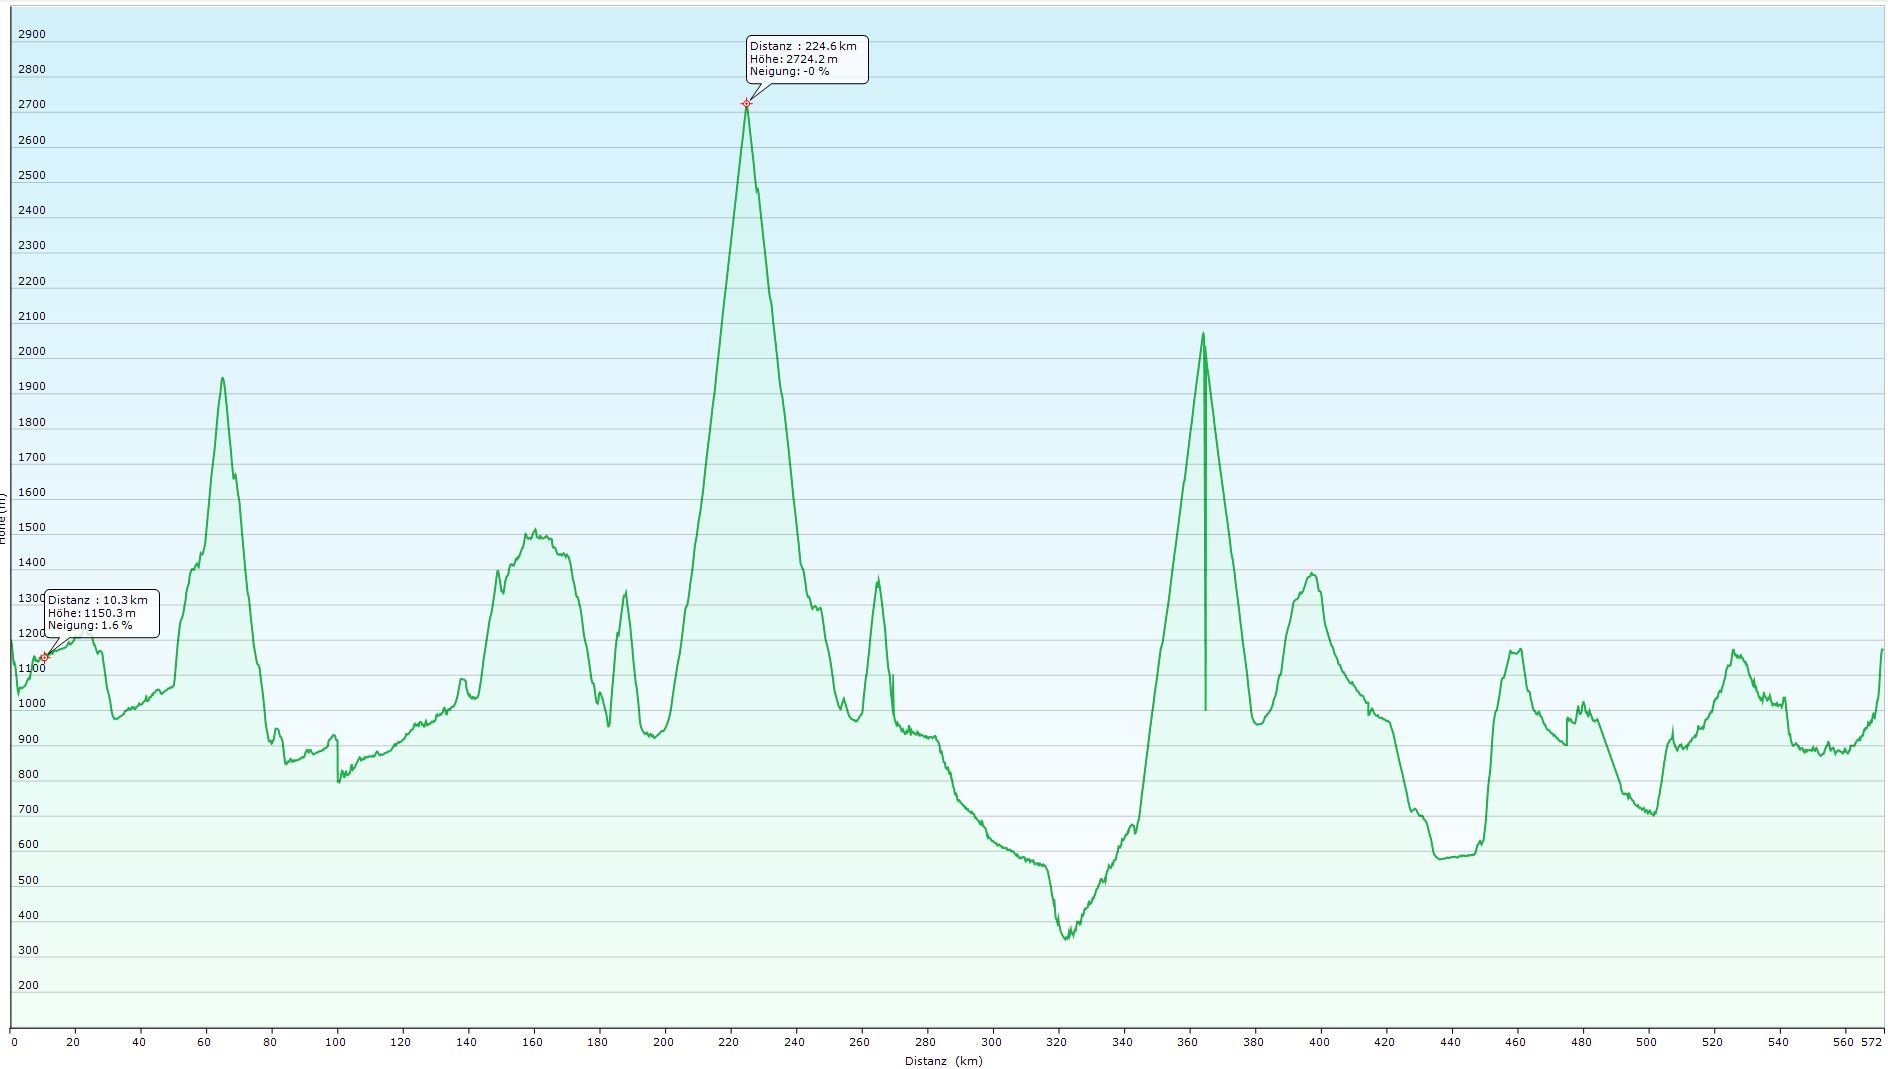Select the narrow peak near 265 km
1888x1069 pixels.
pos(878,580)
